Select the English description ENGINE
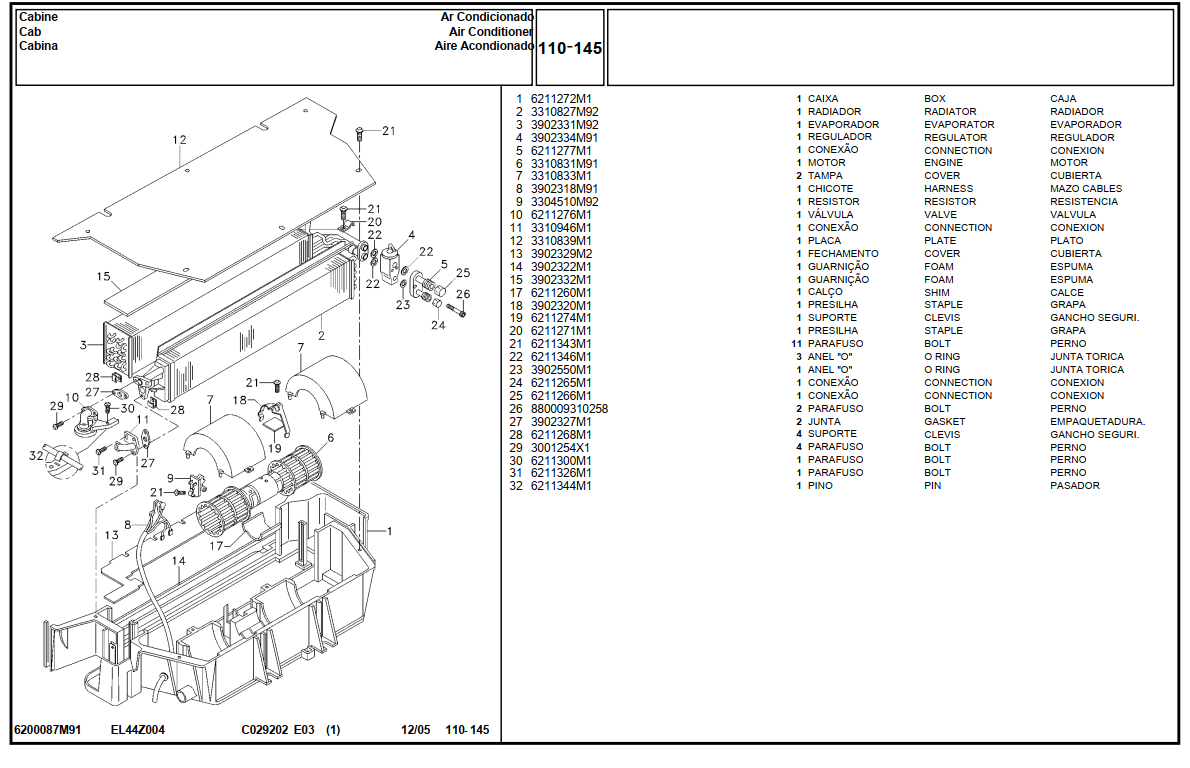The width and height of the screenshot is (1190, 768). click(943, 163)
